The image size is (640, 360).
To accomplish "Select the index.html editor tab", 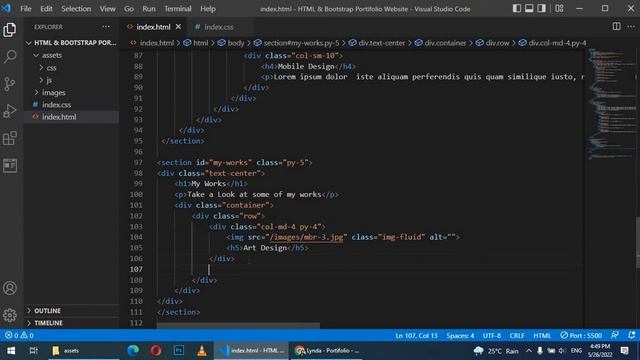I will pyautogui.click(x=153, y=27).
